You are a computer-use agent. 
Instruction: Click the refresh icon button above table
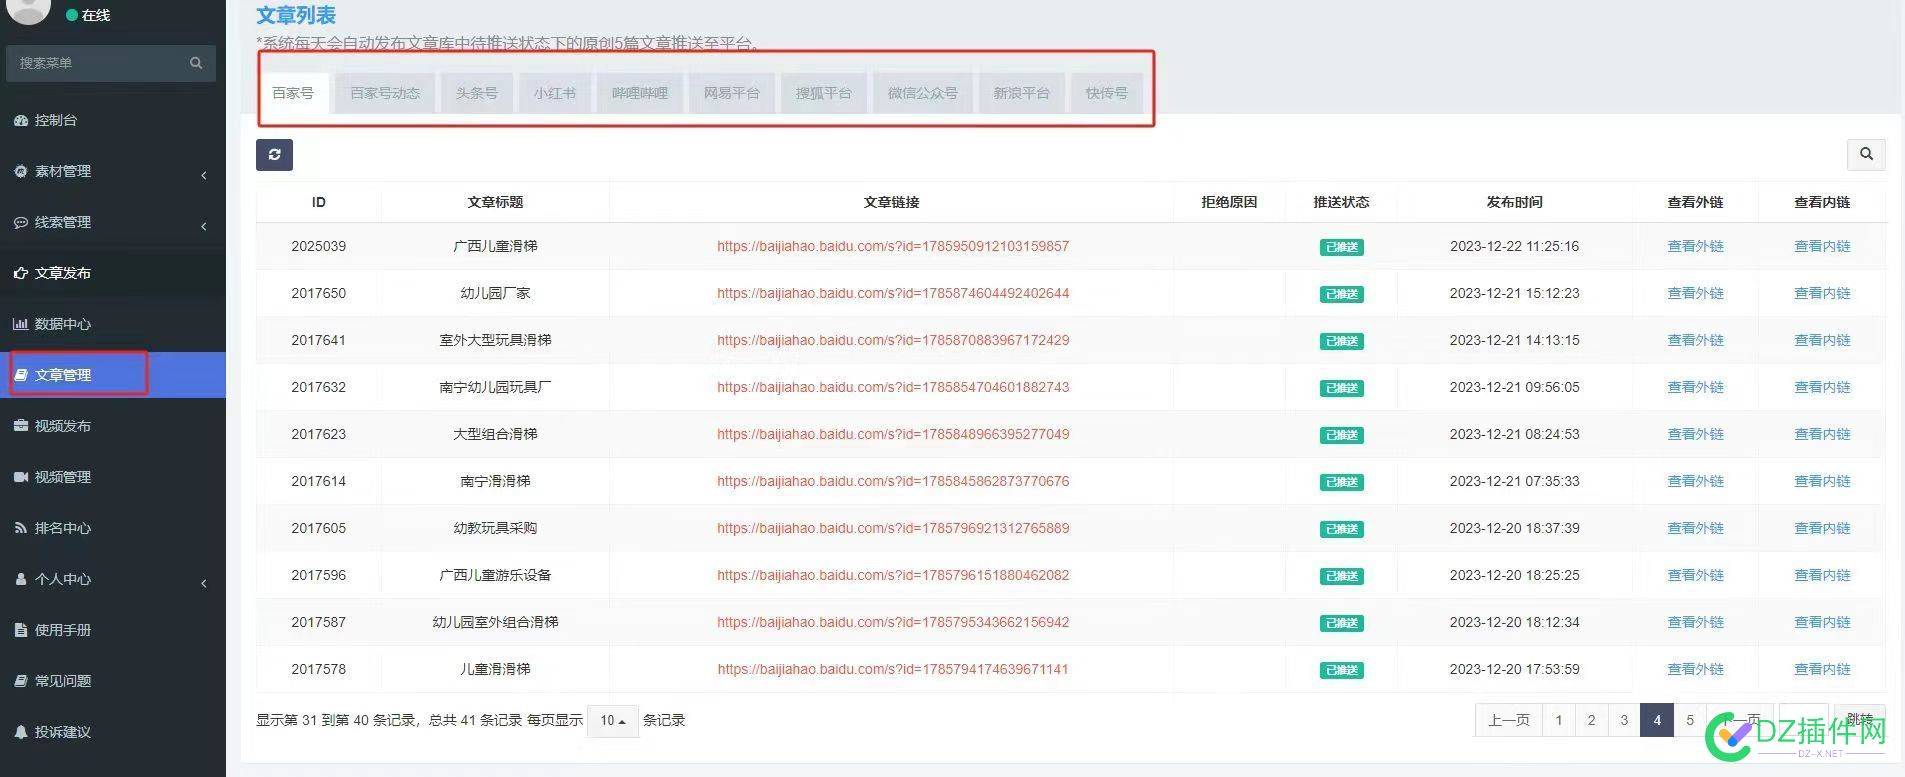coord(274,155)
